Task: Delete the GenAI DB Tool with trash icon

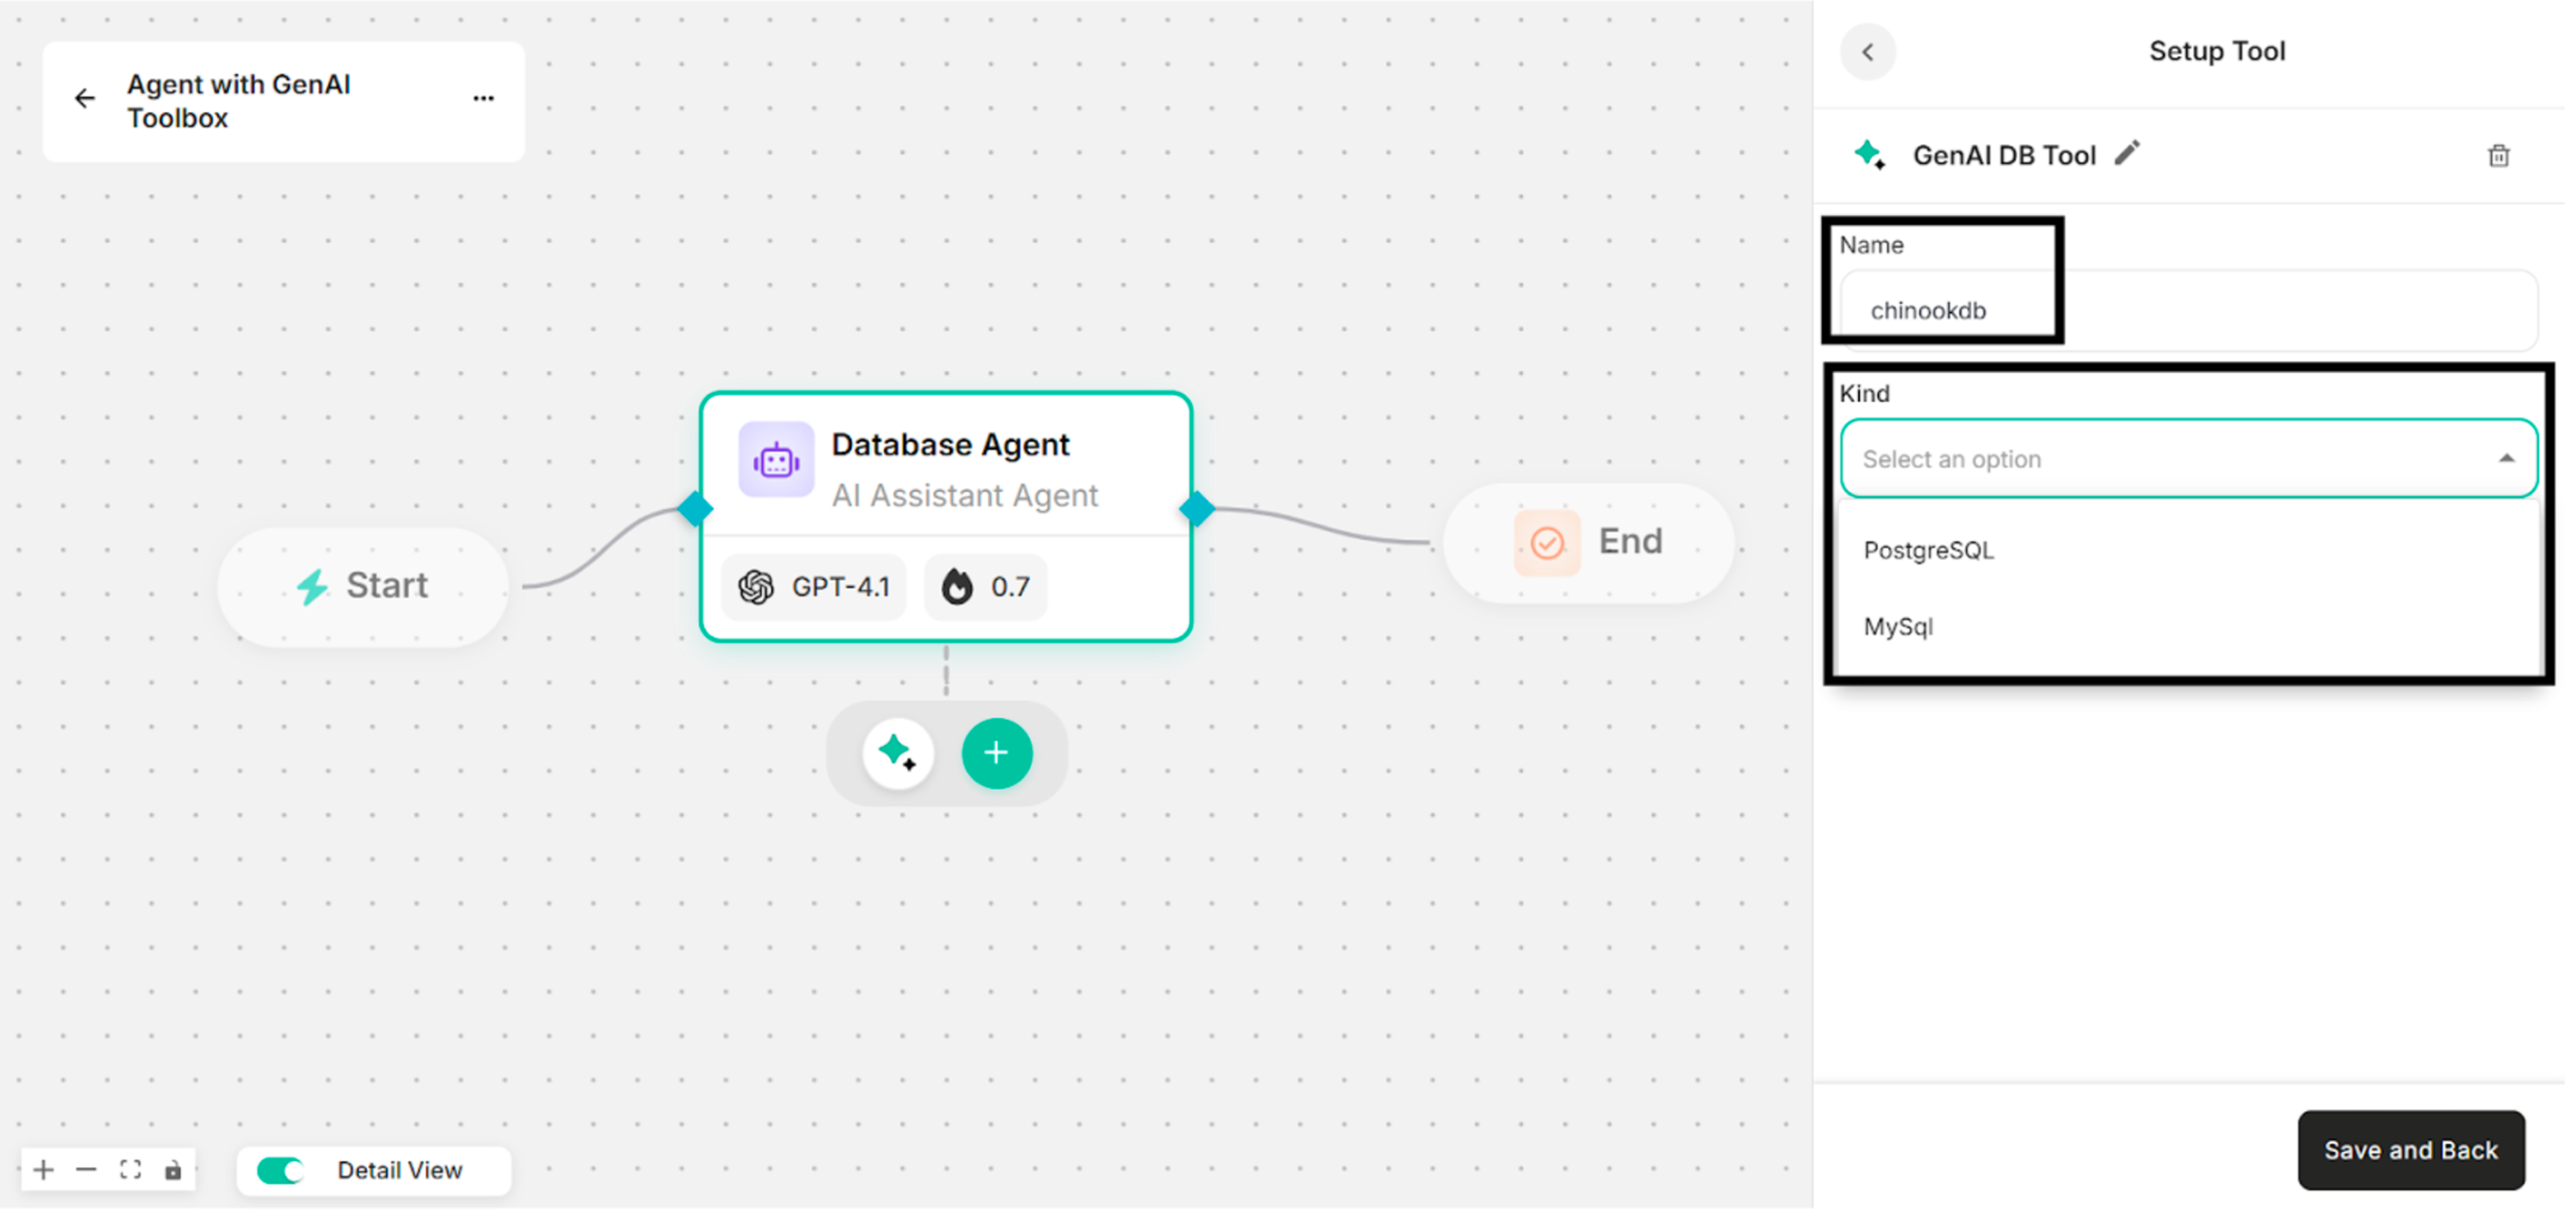Action: [x=2499, y=156]
